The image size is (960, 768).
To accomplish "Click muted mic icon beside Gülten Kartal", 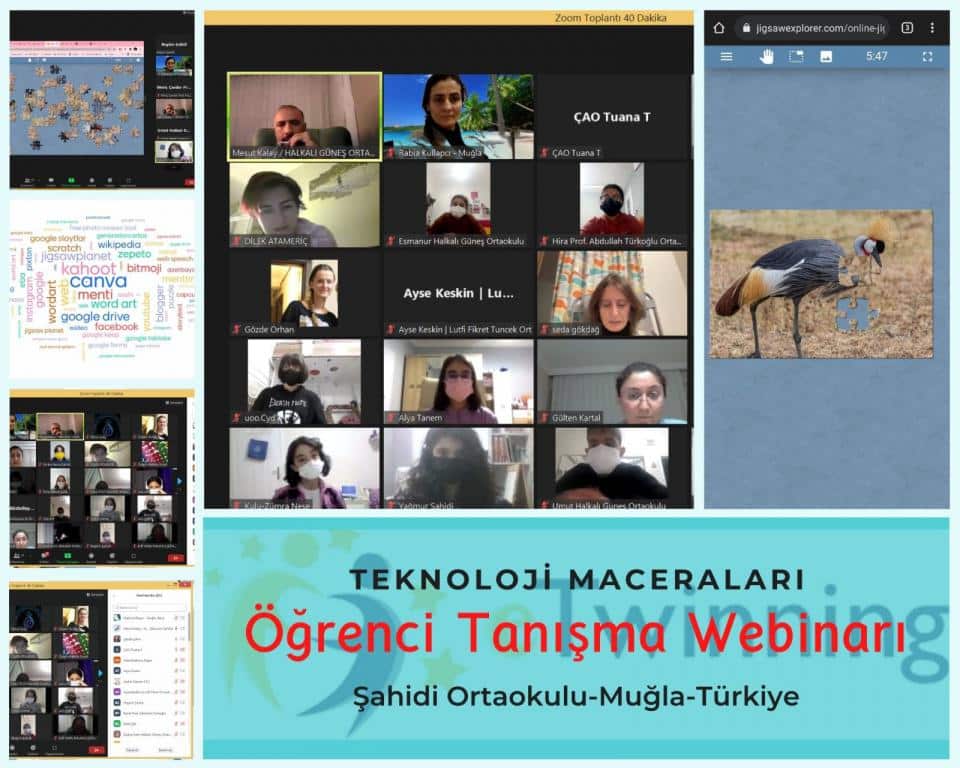I will [544, 418].
